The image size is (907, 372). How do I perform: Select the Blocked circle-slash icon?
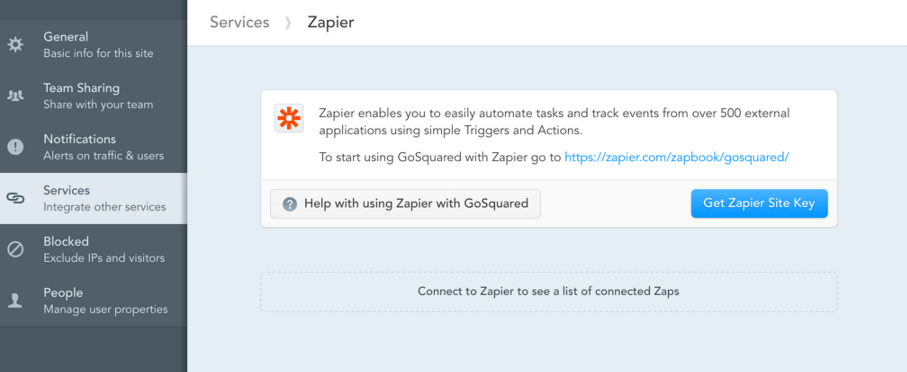[x=15, y=249]
